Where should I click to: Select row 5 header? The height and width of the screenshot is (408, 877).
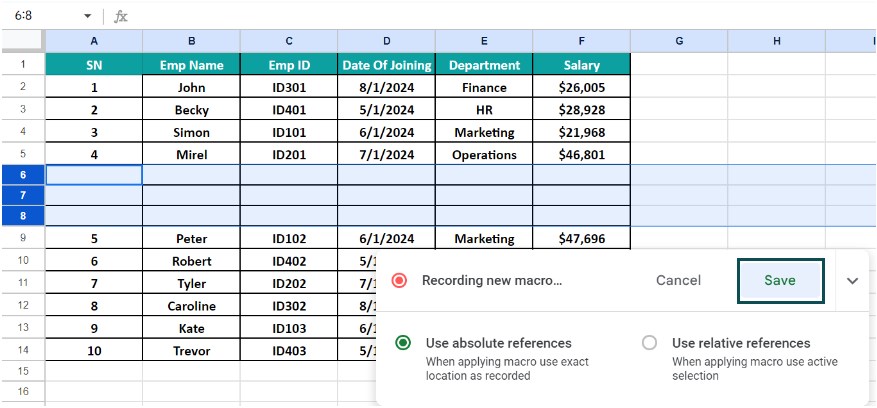point(23,154)
